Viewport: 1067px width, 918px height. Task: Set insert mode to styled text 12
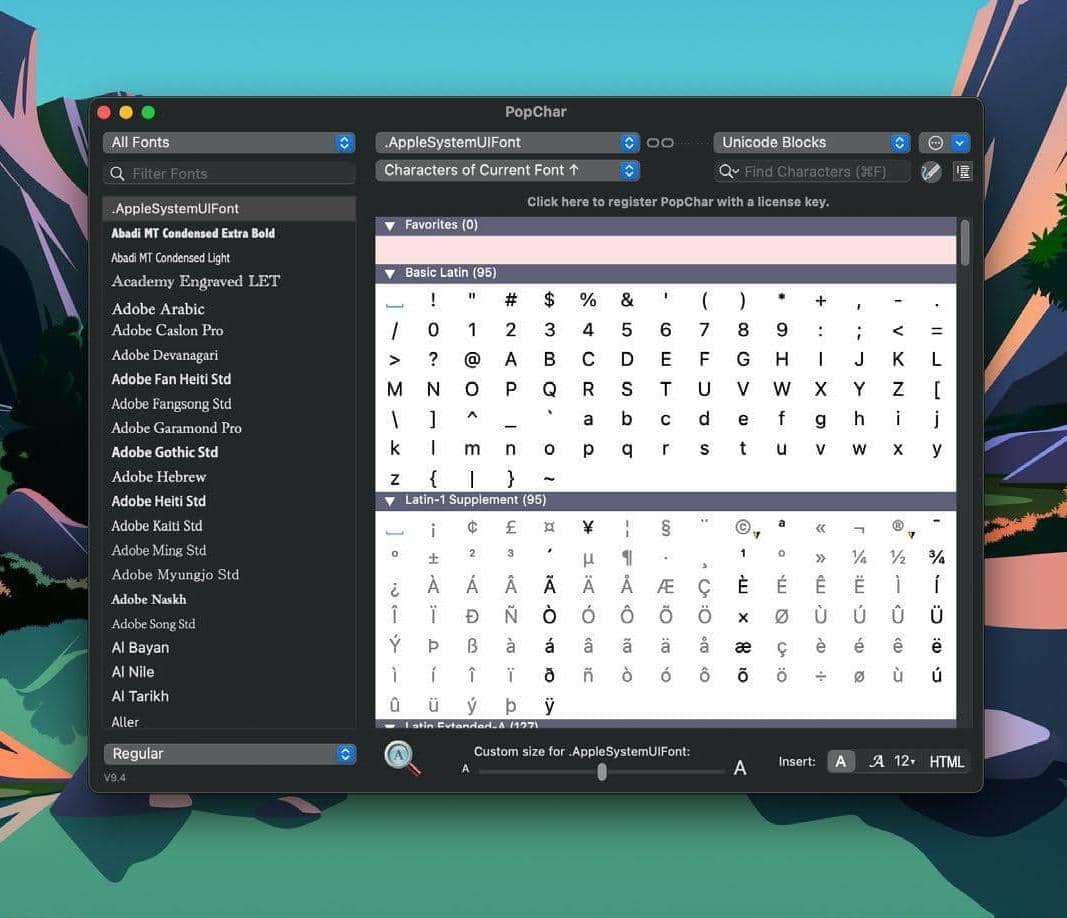click(891, 761)
